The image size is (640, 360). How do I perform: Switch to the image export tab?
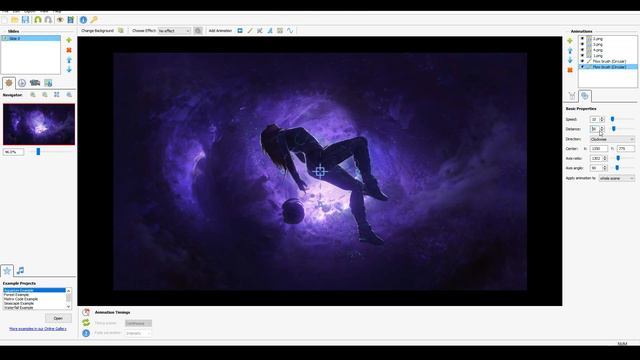48,83
